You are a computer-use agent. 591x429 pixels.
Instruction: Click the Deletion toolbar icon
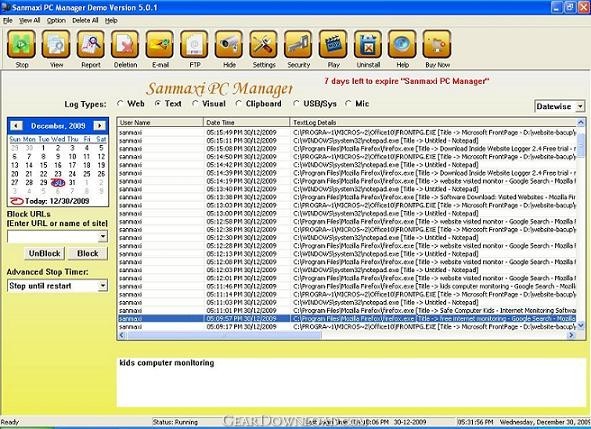(x=125, y=44)
